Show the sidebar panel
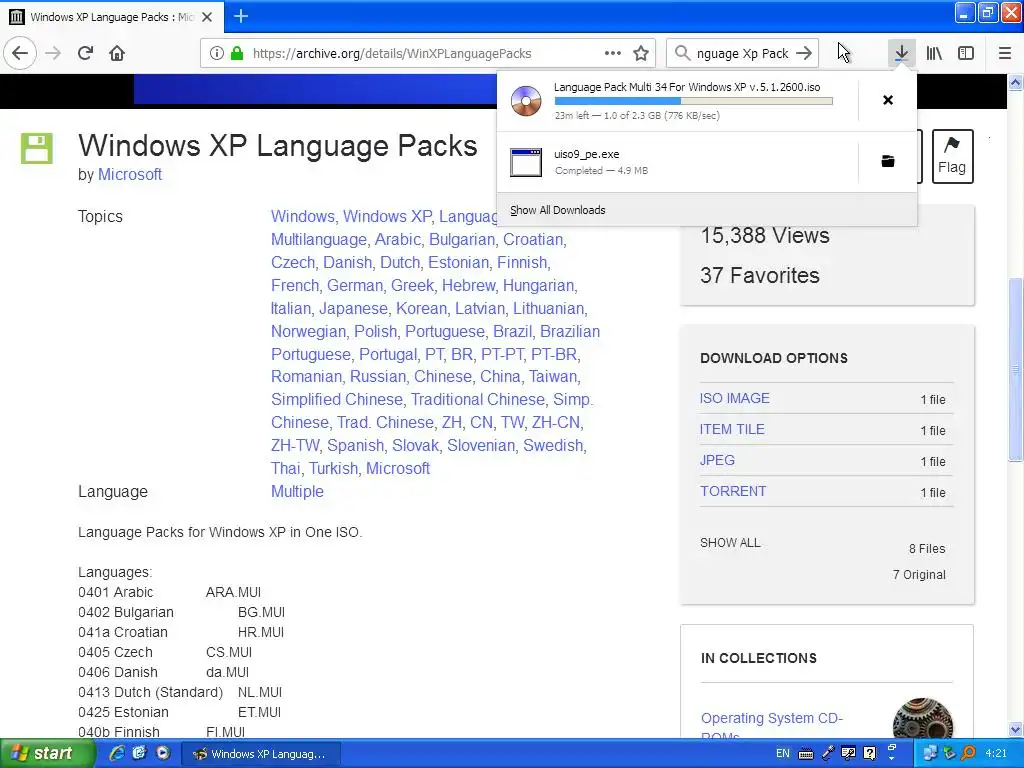Screen dimensions: 1024x768 coord(966,54)
